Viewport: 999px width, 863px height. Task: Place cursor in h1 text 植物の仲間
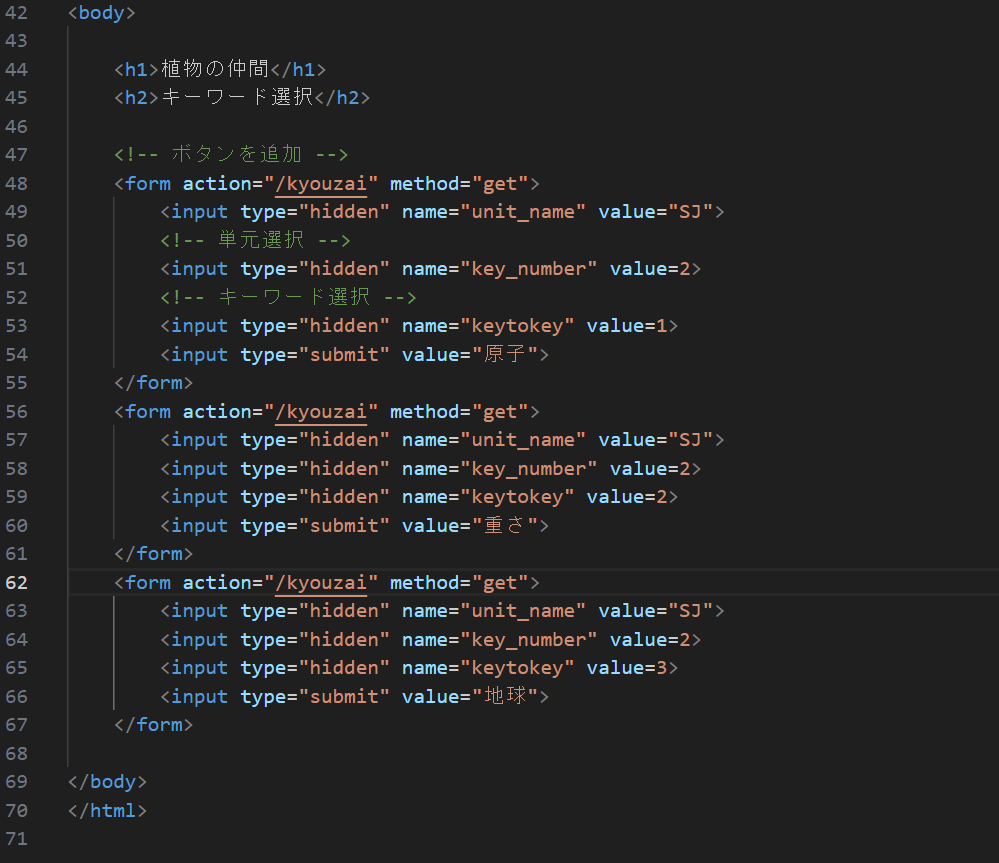(214, 69)
